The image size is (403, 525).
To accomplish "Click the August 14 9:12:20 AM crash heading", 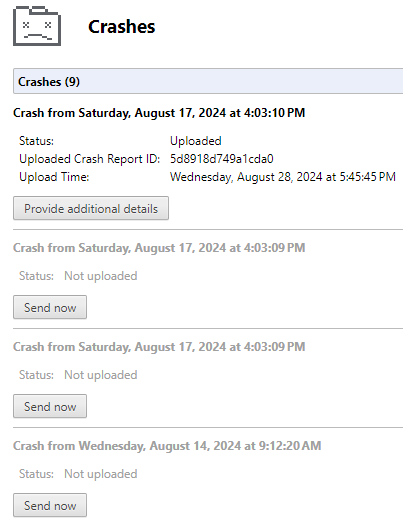I will [167, 446].
